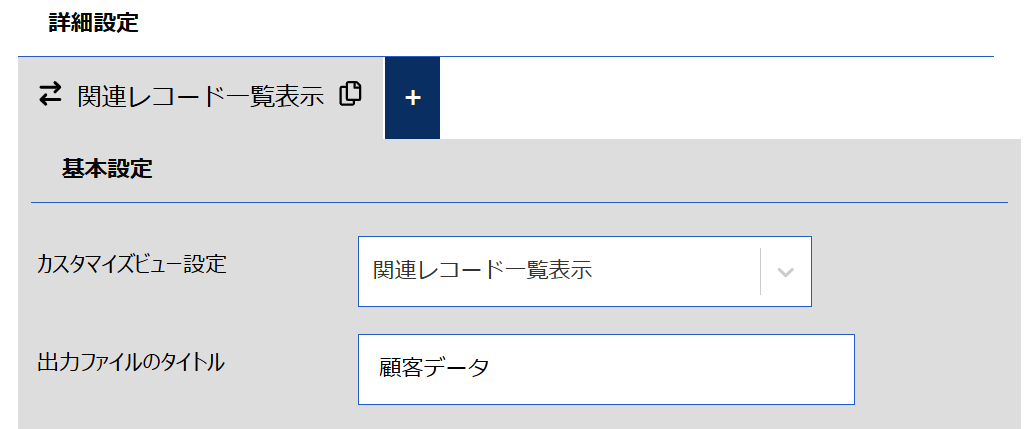Click the カスタマイズビュー設定 label

132,265
